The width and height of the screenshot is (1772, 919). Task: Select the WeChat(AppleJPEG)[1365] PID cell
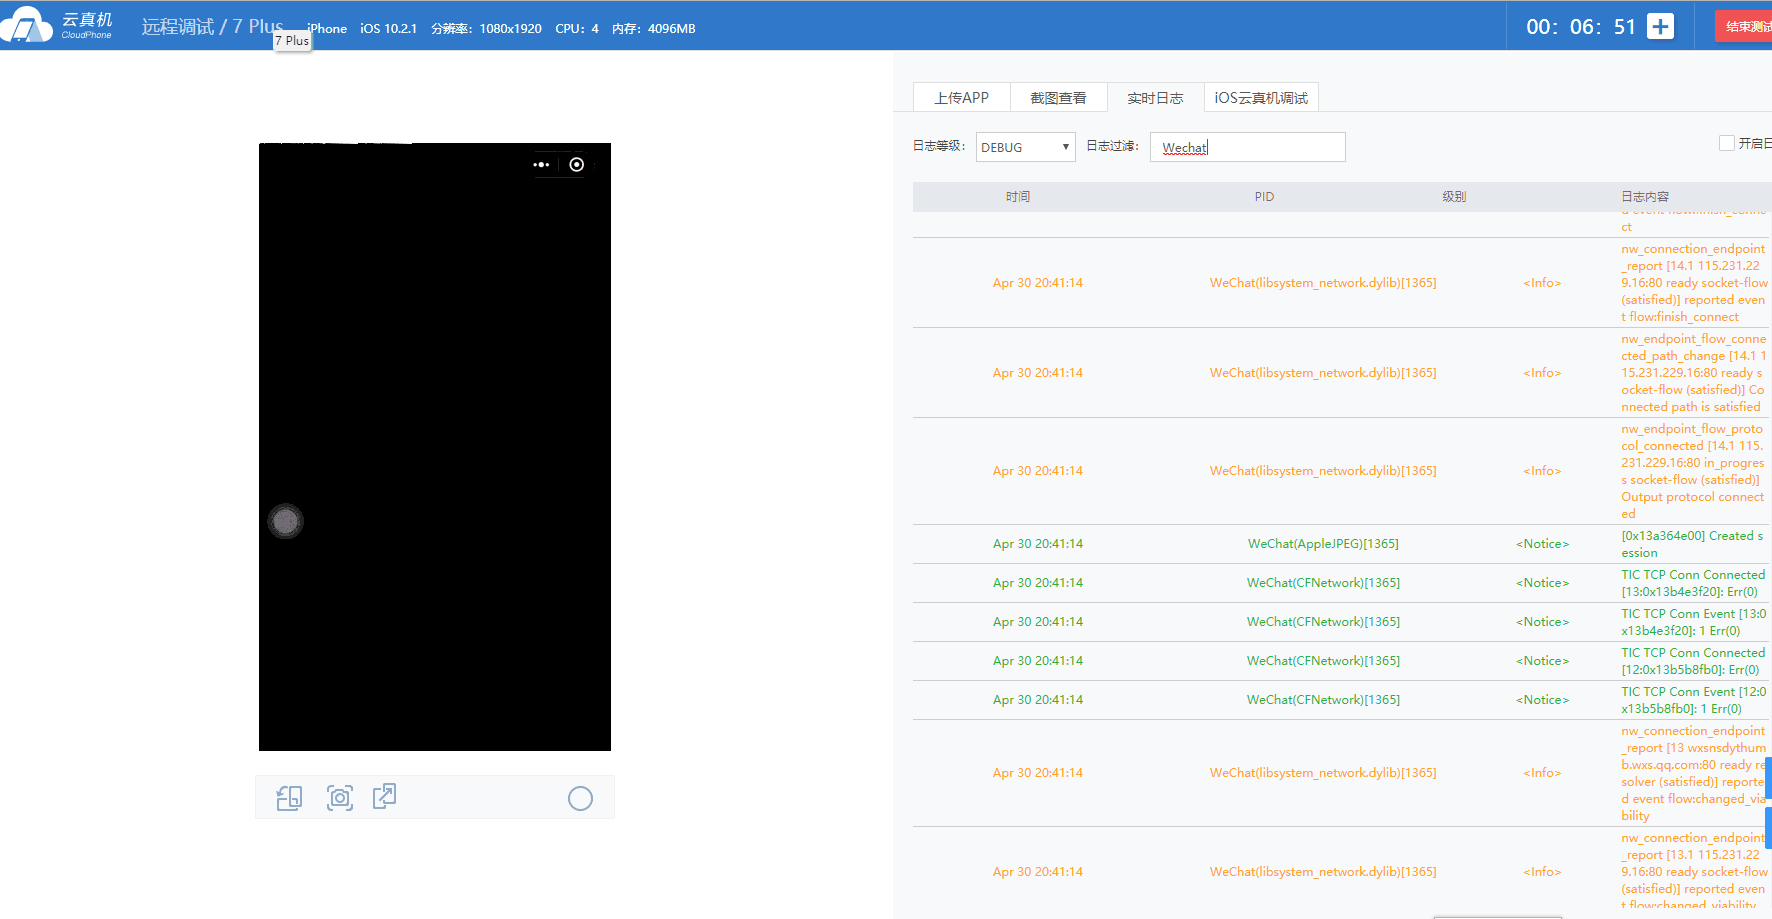[1323, 544]
